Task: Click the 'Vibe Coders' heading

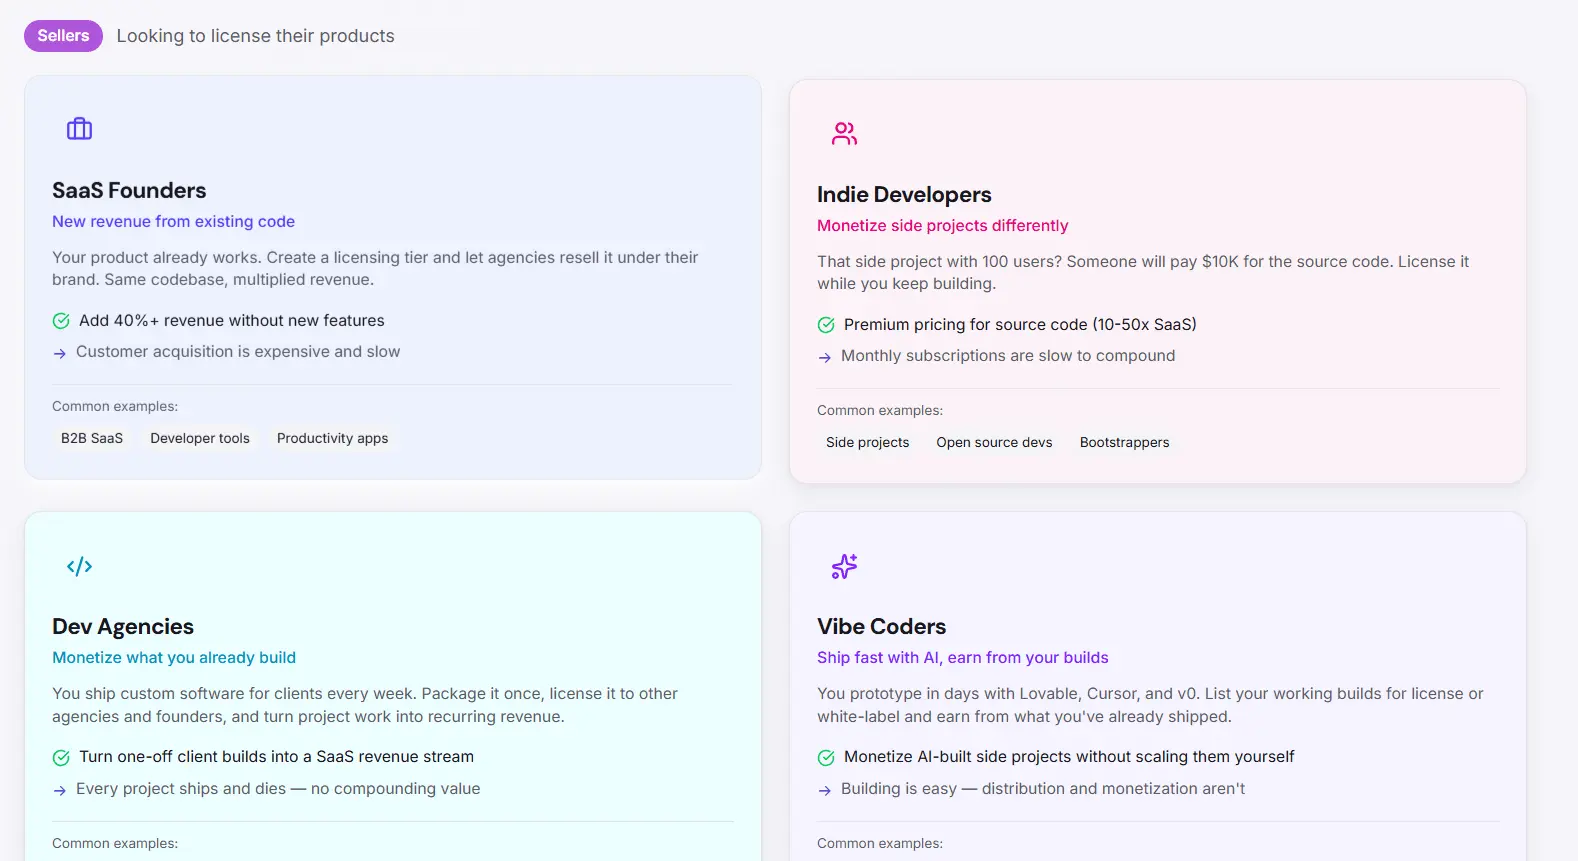Action: 881,626
